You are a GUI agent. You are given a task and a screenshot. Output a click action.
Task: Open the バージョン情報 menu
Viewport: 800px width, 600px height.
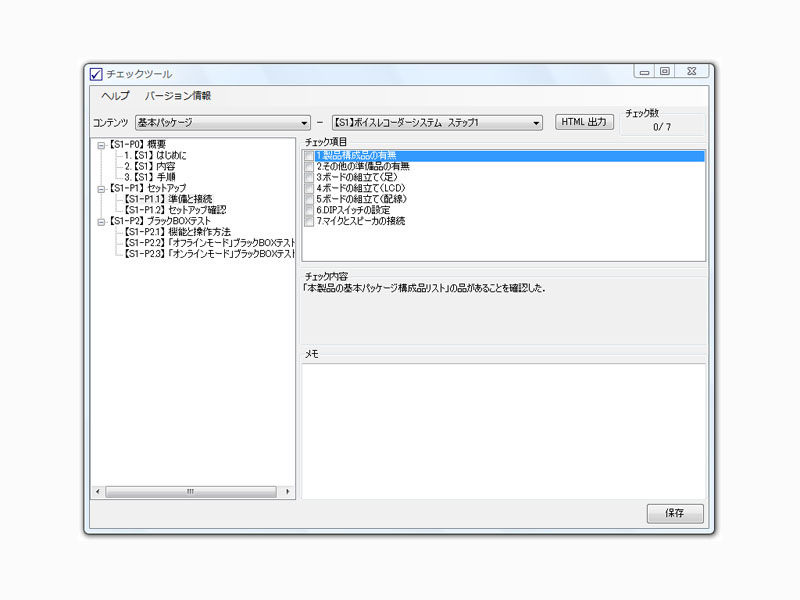click(x=178, y=95)
